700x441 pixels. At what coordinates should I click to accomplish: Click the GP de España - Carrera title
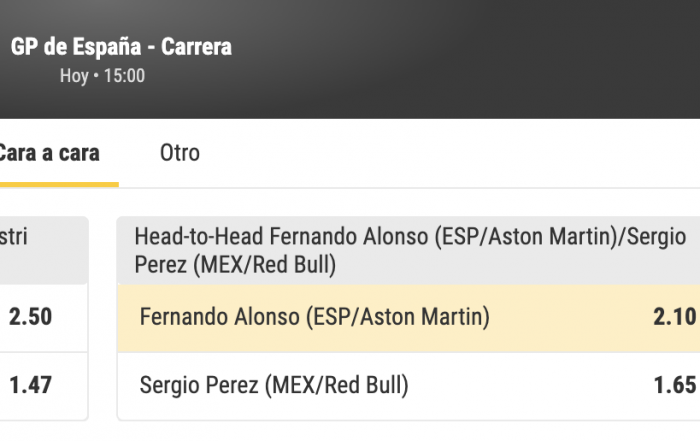(x=121, y=46)
